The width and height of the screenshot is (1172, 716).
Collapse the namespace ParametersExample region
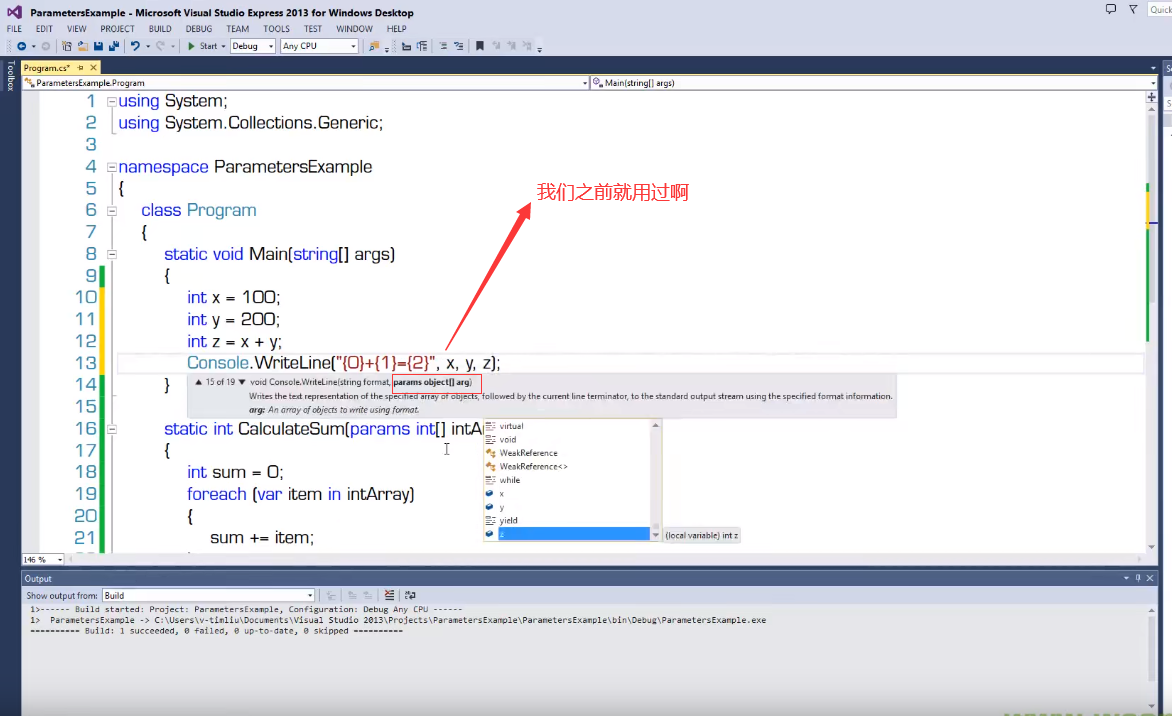pyautogui.click(x=111, y=167)
